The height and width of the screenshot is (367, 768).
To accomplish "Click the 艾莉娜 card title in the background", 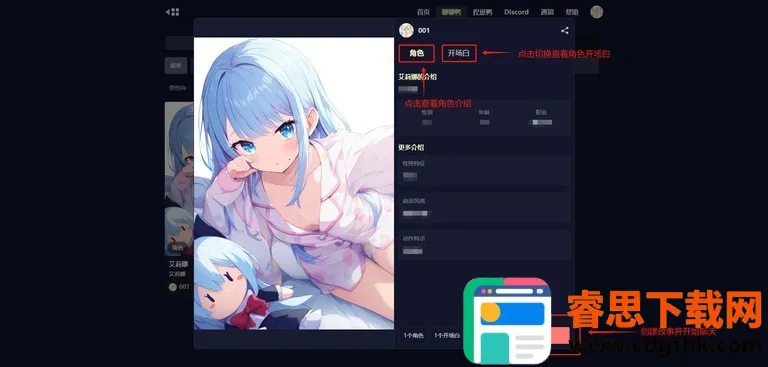I will click(x=178, y=264).
